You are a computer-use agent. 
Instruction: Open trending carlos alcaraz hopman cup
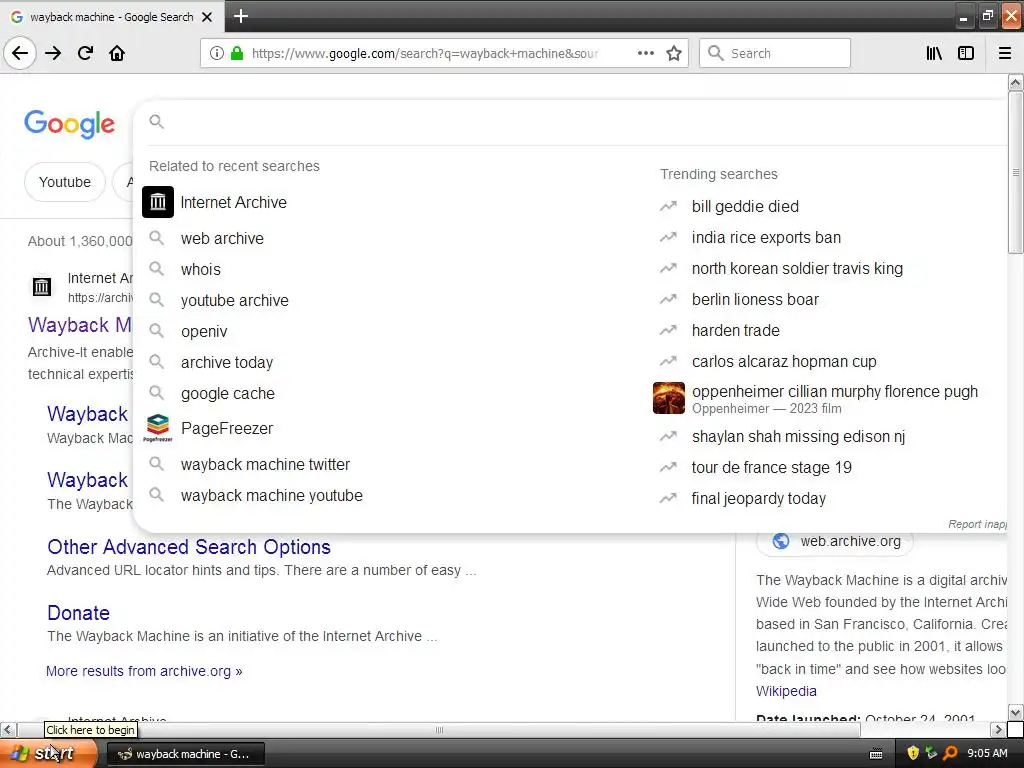784,362
